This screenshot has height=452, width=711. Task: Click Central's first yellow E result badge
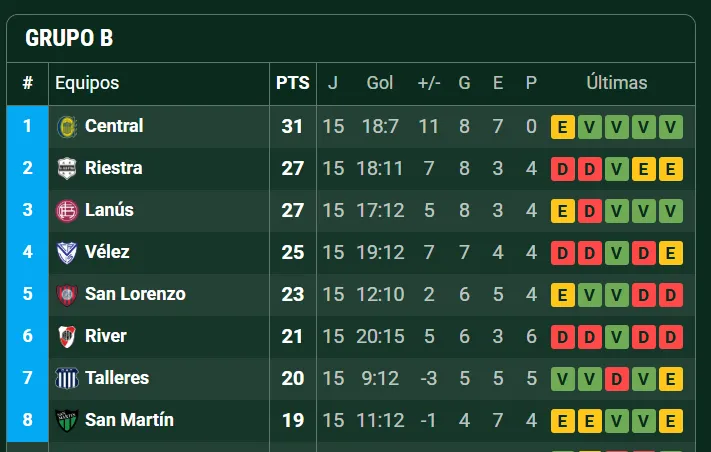point(563,127)
